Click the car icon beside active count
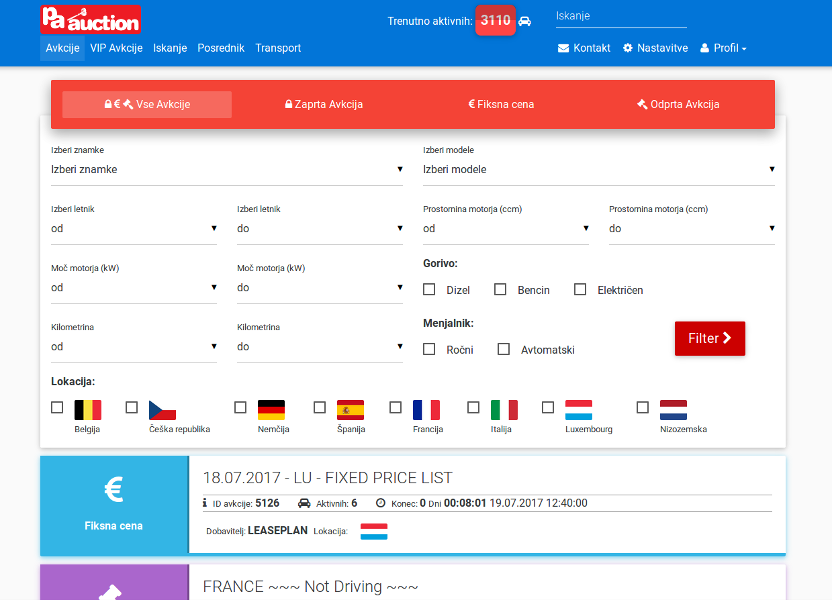 pos(525,21)
